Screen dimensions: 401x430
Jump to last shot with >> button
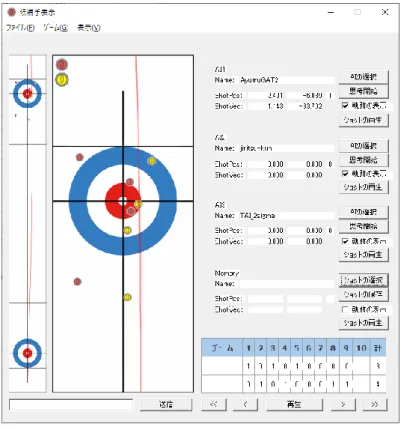(375, 405)
